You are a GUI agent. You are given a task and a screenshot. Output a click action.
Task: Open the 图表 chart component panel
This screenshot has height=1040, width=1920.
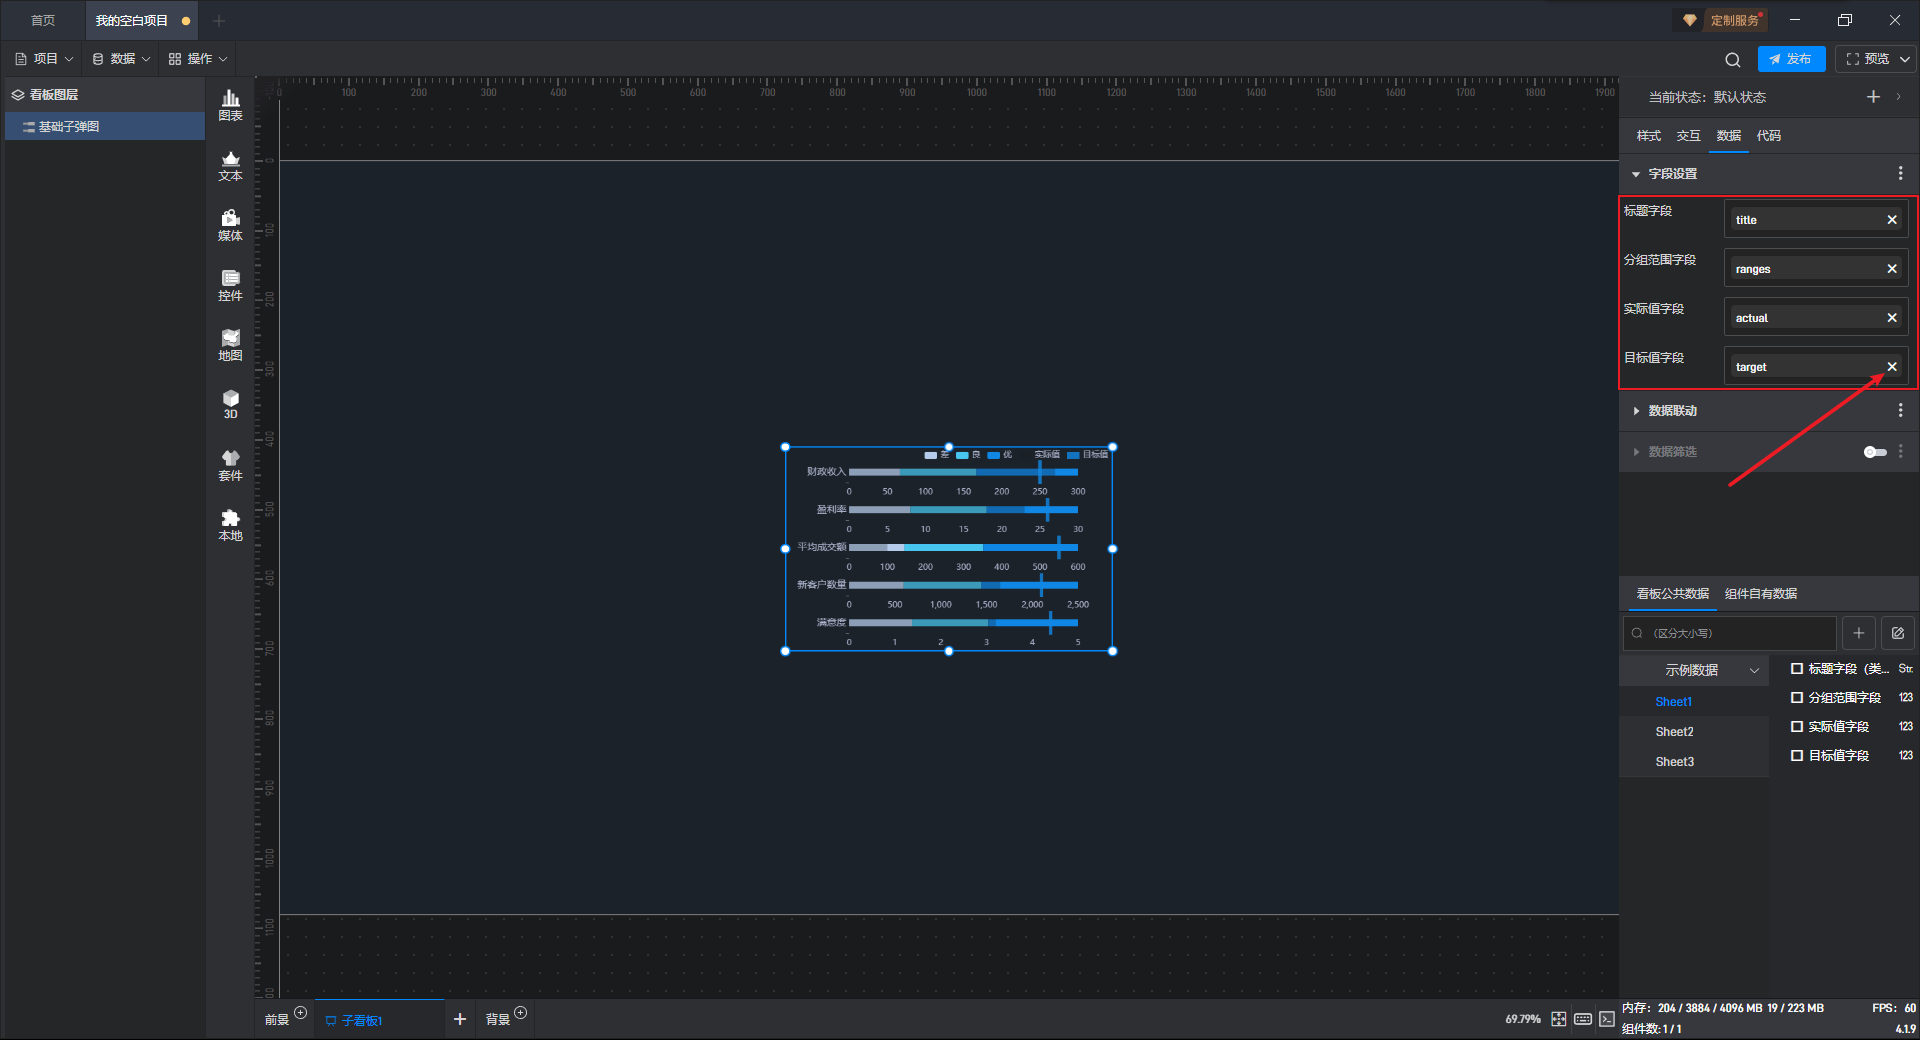tap(230, 105)
